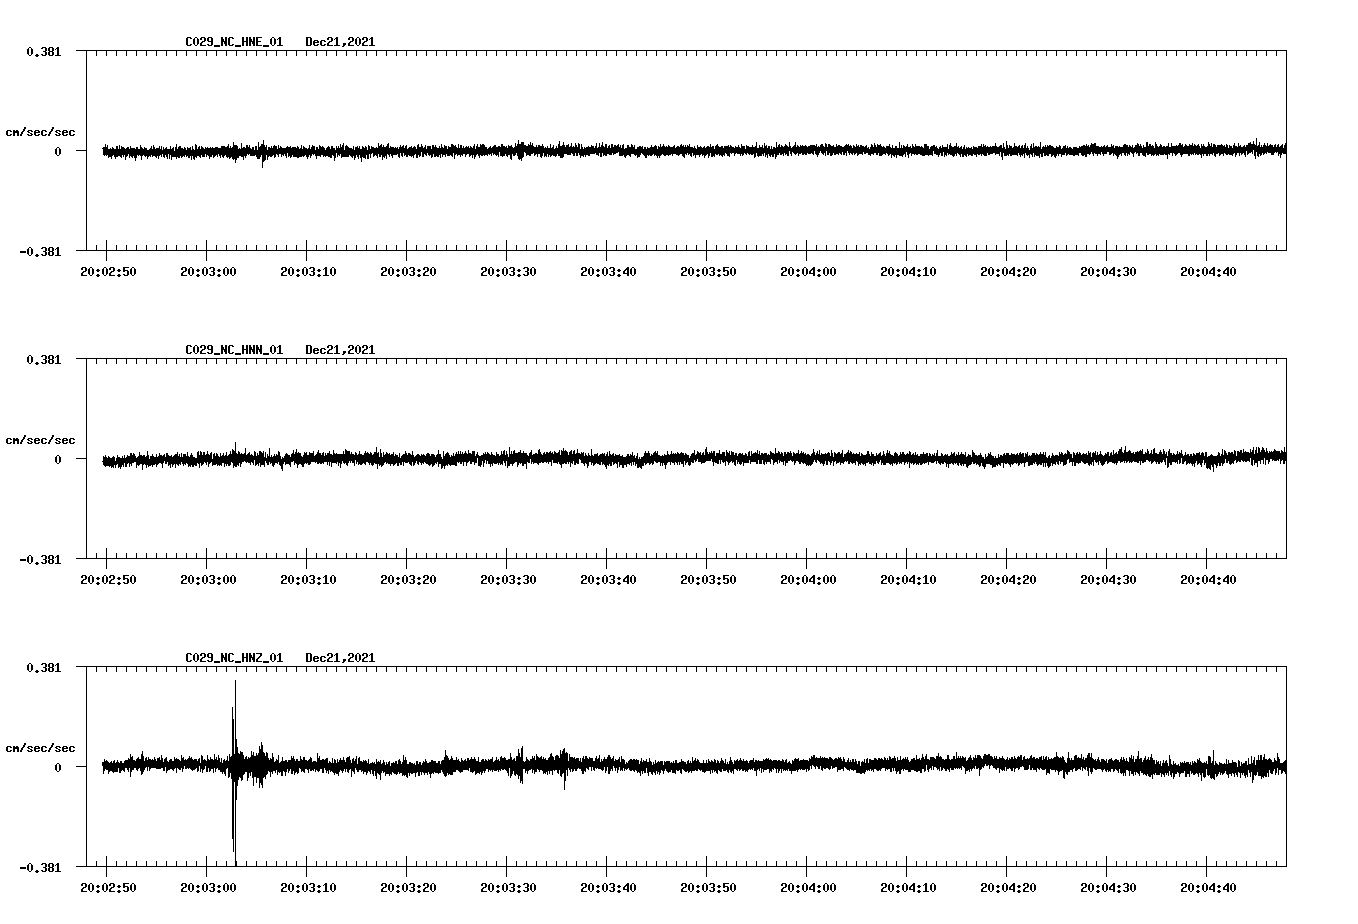Select the 20:03:30 time label under HNE plot
1358x924 pixels.
(508, 272)
